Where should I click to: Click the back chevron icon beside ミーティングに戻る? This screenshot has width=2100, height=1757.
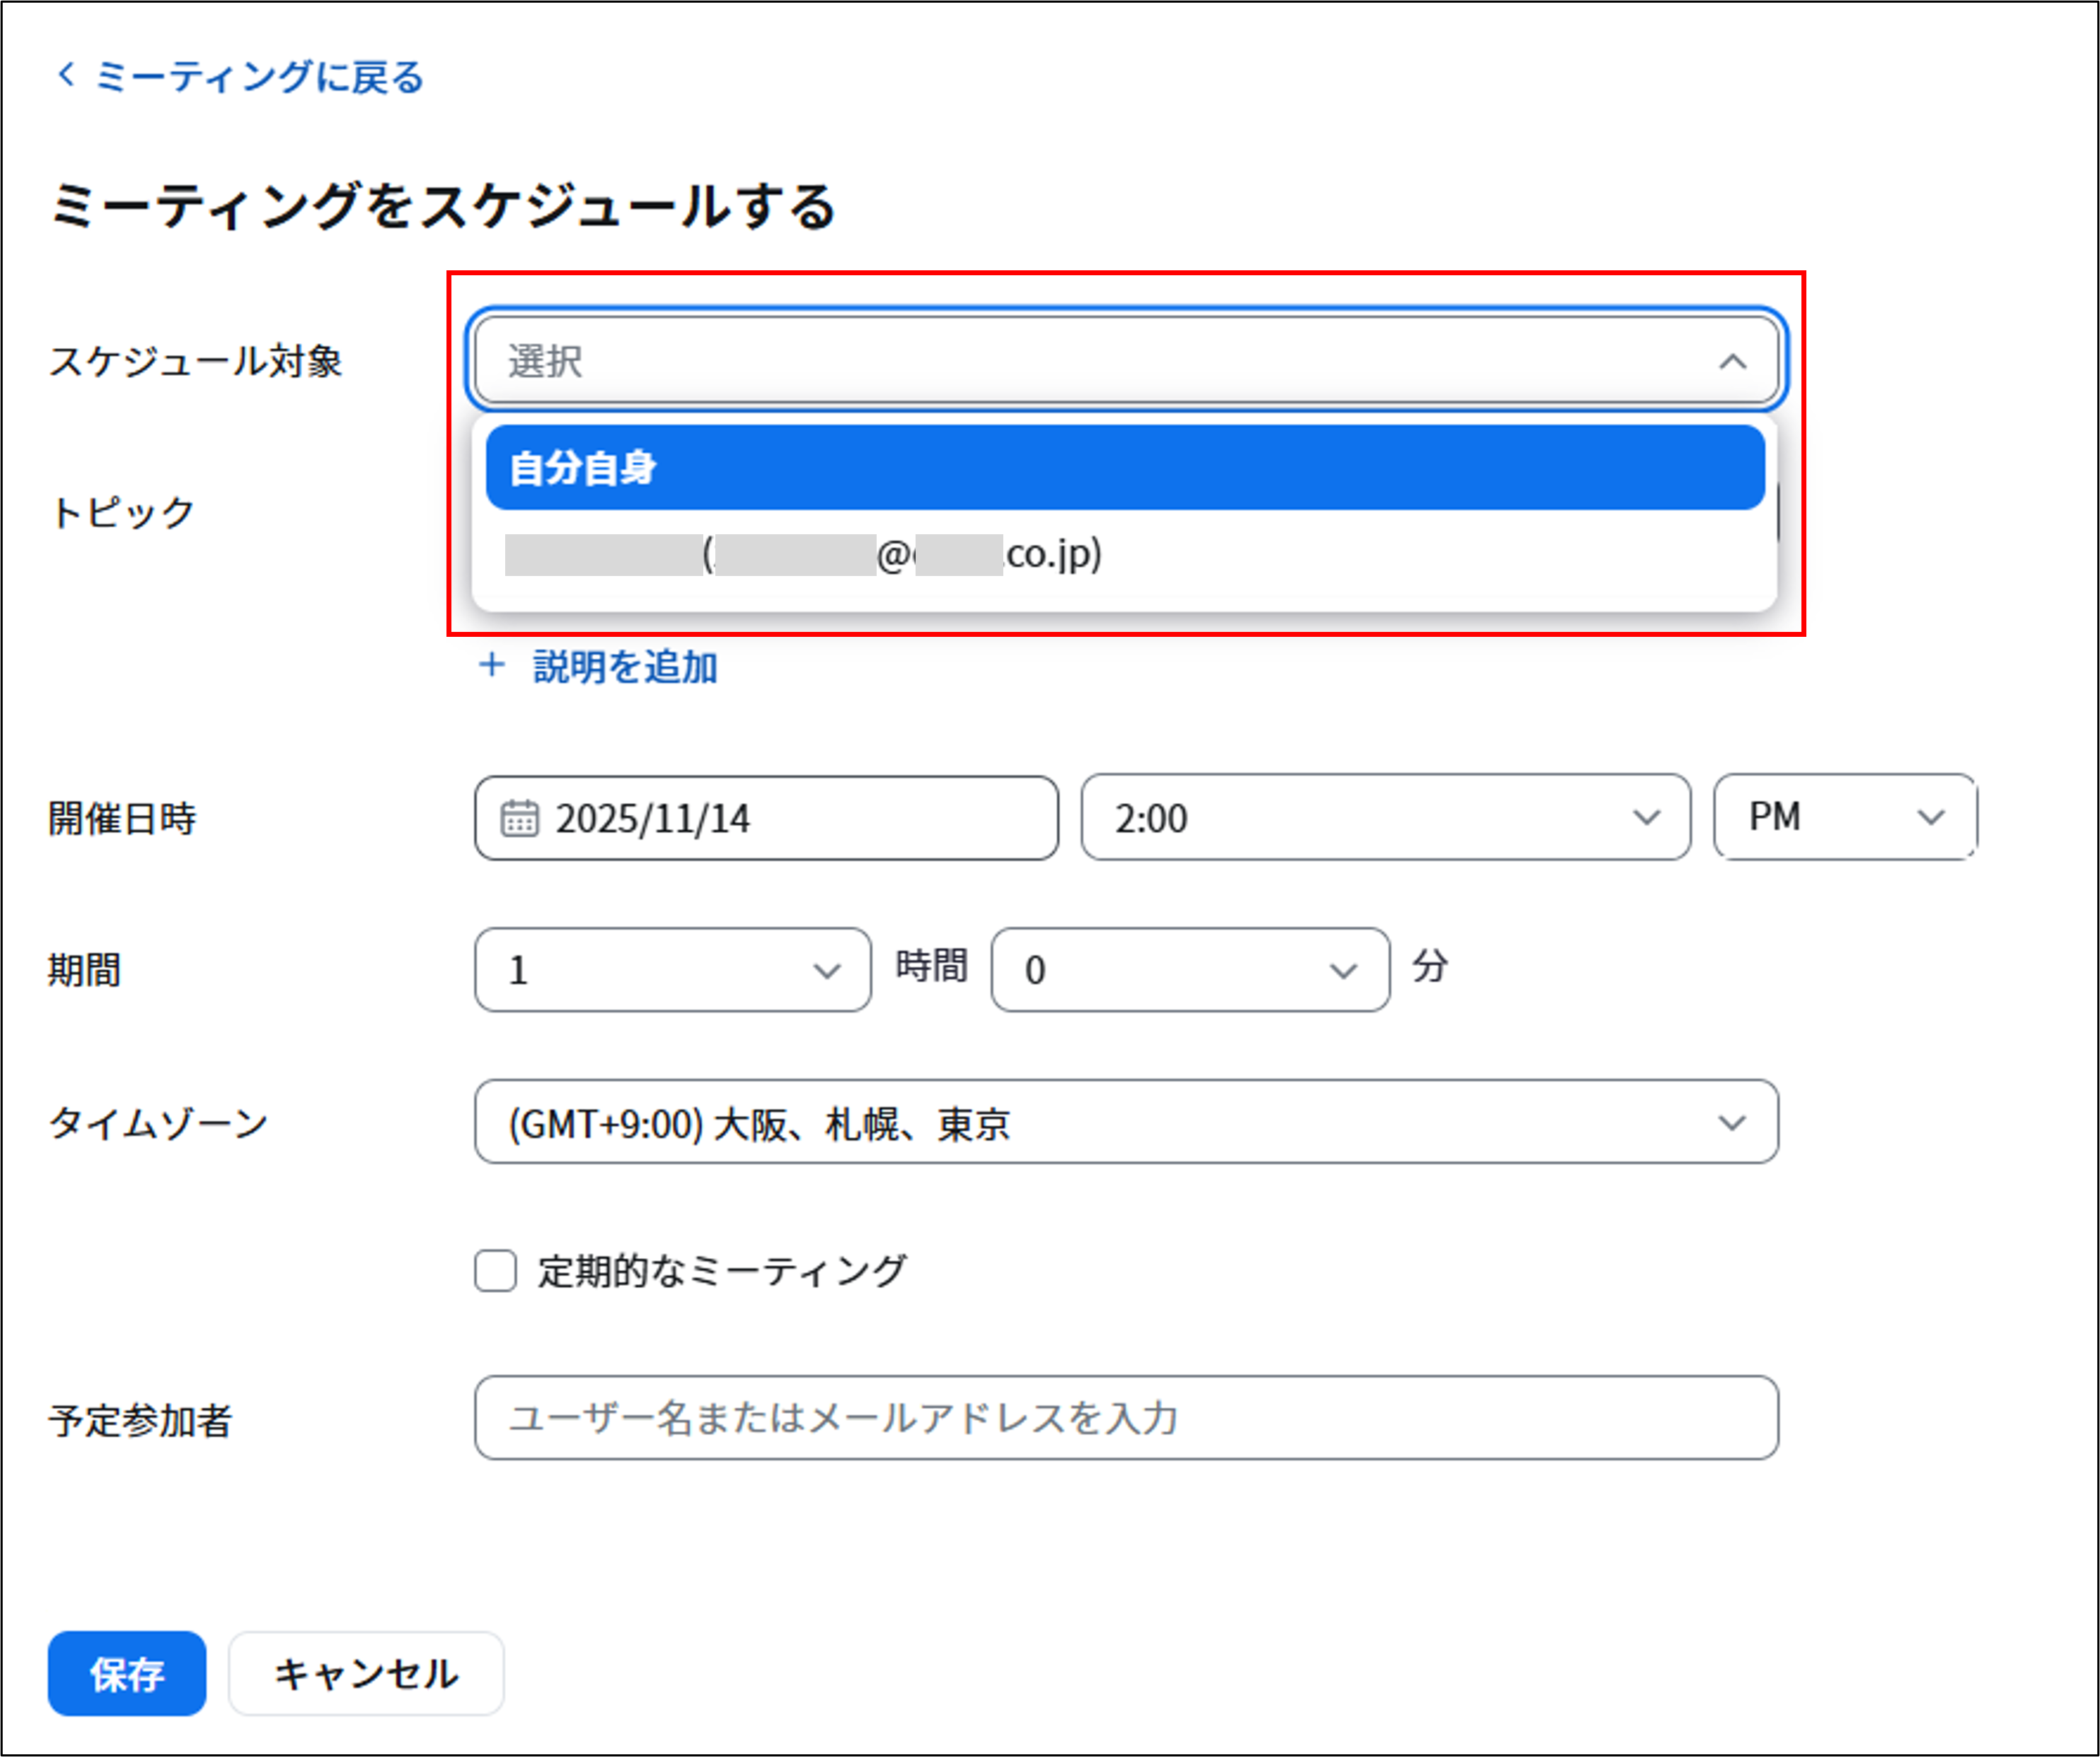[66, 75]
